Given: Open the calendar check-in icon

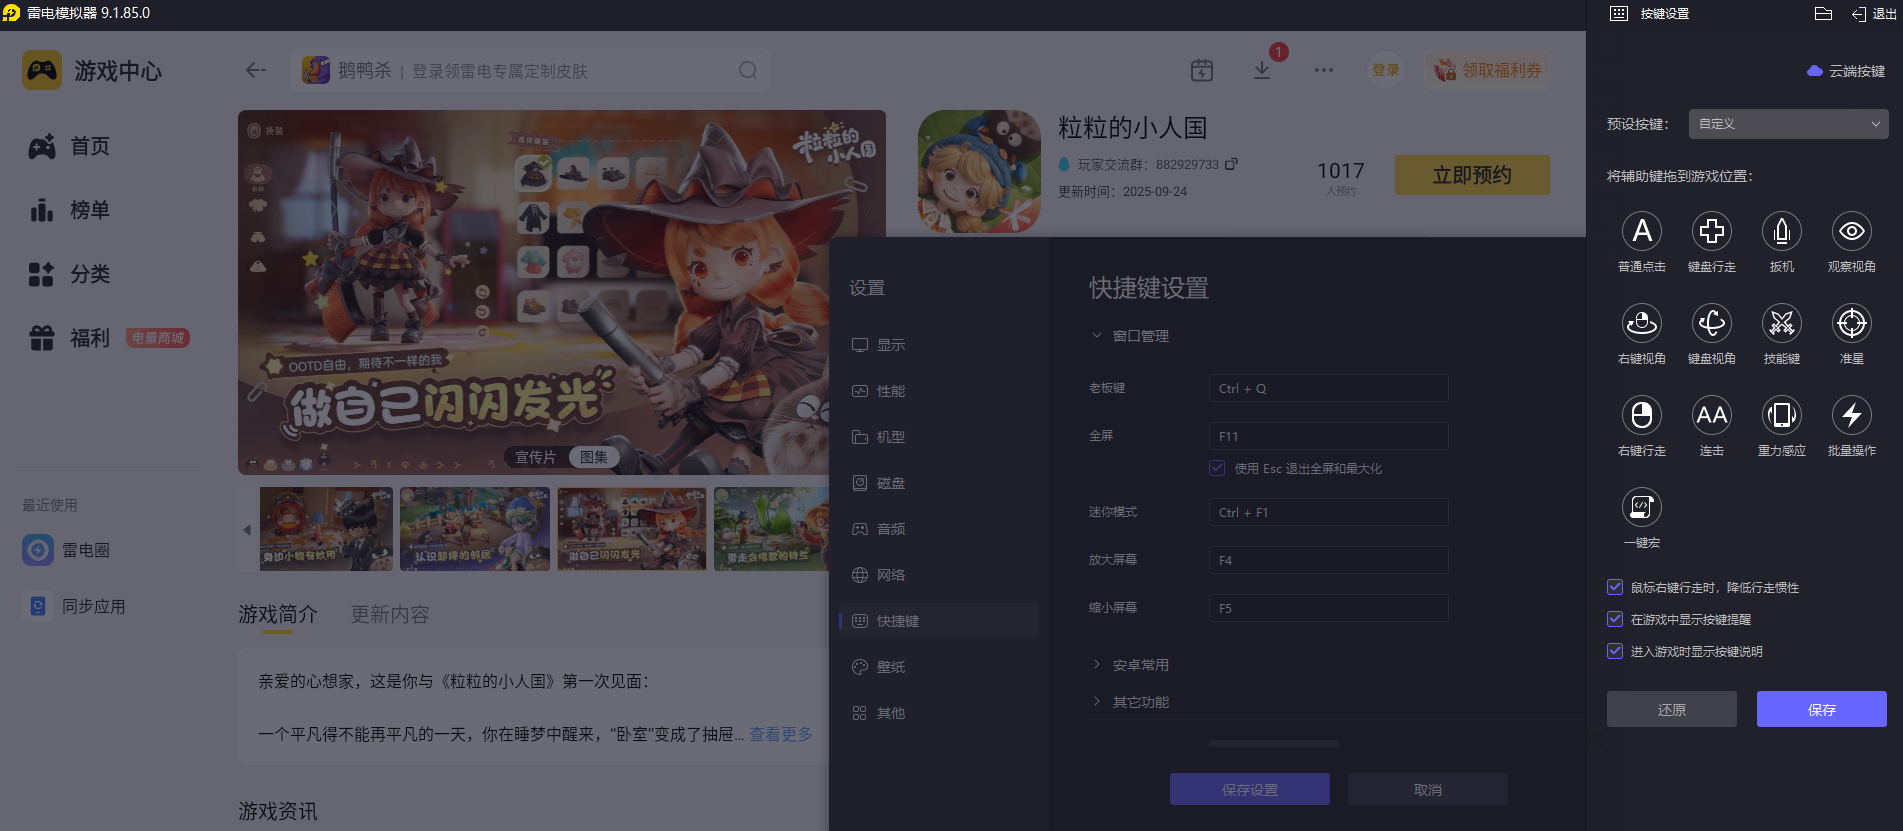Looking at the screenshot, I should (x=1202, y=70).
